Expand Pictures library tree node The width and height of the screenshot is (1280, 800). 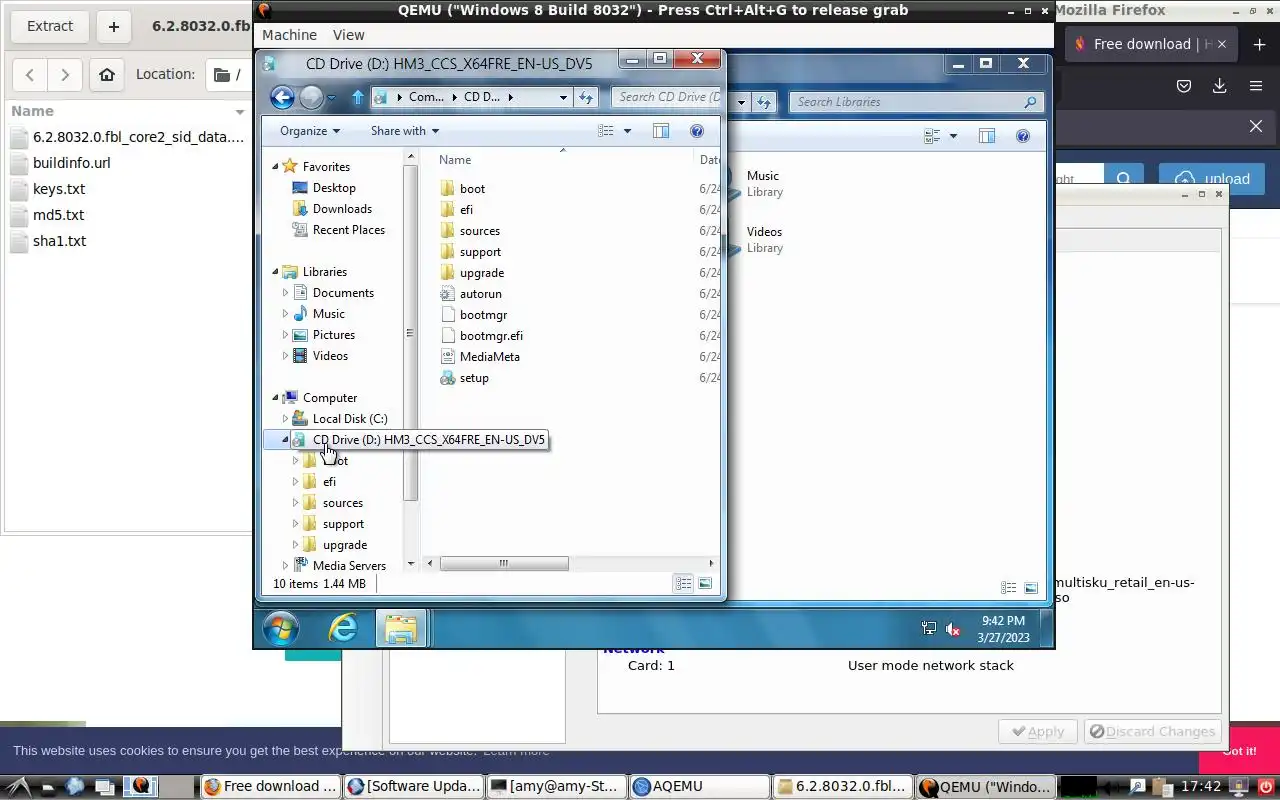tap(285, 335)
